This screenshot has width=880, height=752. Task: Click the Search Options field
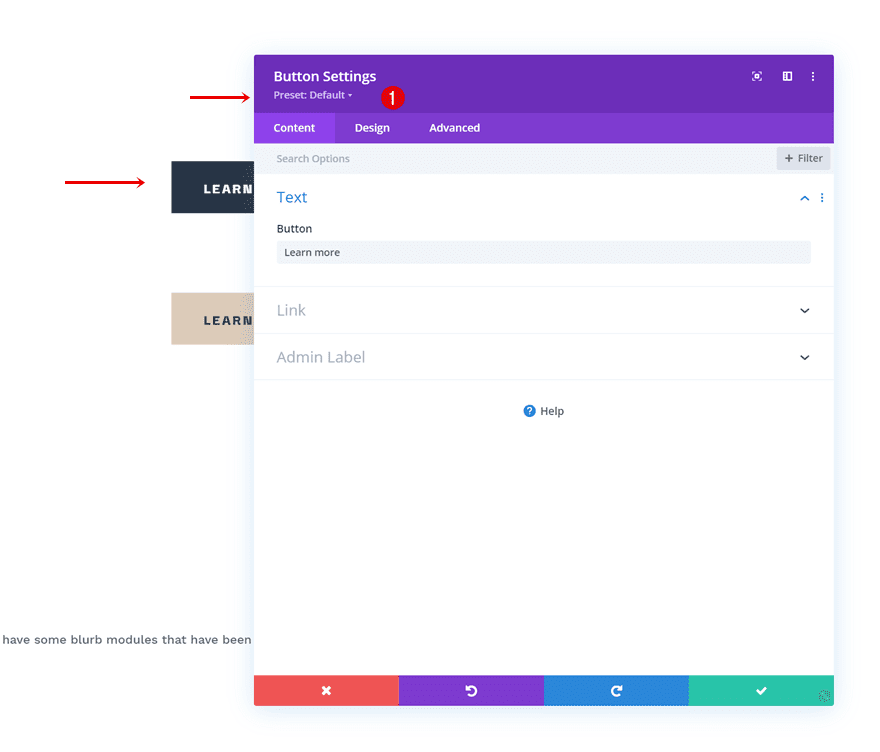click(400, 158)
